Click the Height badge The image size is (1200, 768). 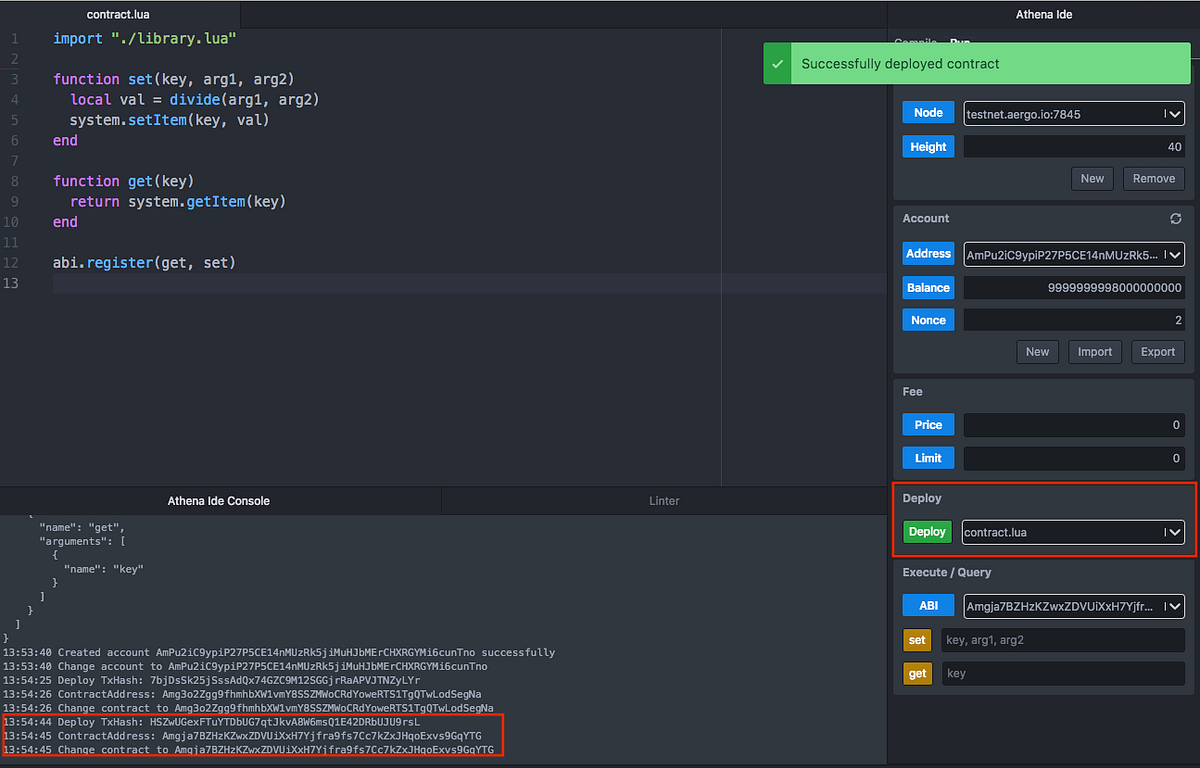click(928, 146)
